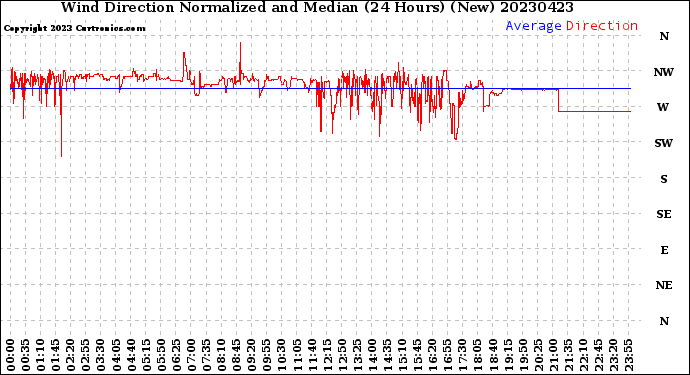This screenshot has width=690, height=375.
Task: Click the "00:35" time axis label
Action: [26, 355]
